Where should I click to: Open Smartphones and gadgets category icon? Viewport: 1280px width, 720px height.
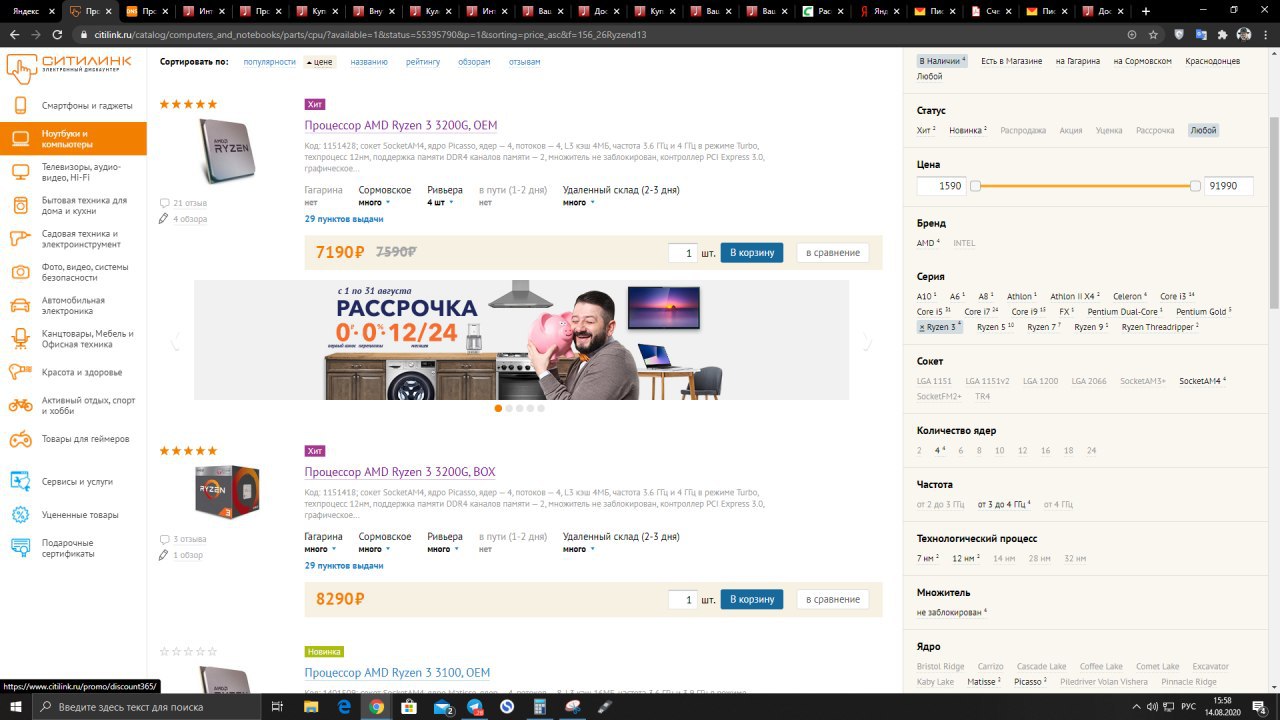coord(20,106)
